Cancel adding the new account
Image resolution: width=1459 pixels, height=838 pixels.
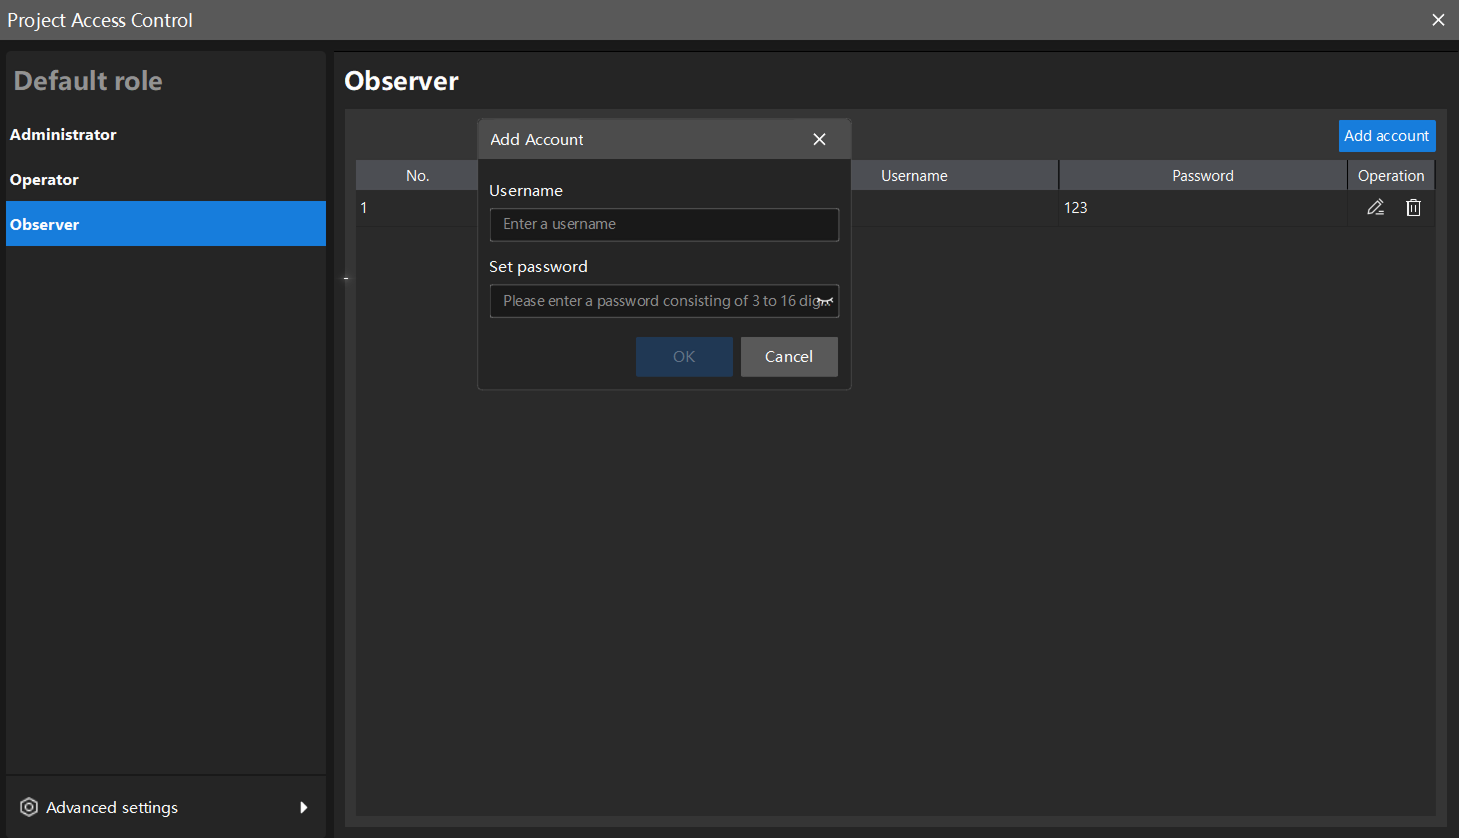(789, 356)
